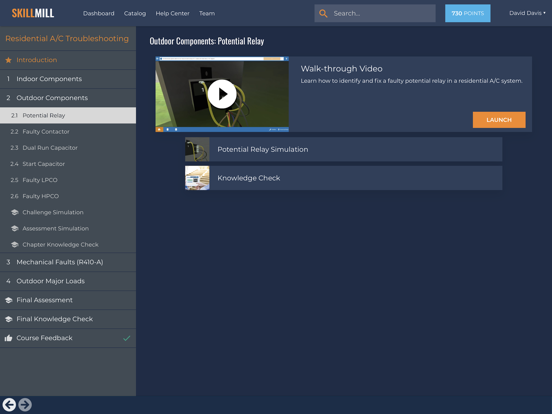Open the Final Knowledge Check item
The image size is (552, 414).
pos(68,319)
